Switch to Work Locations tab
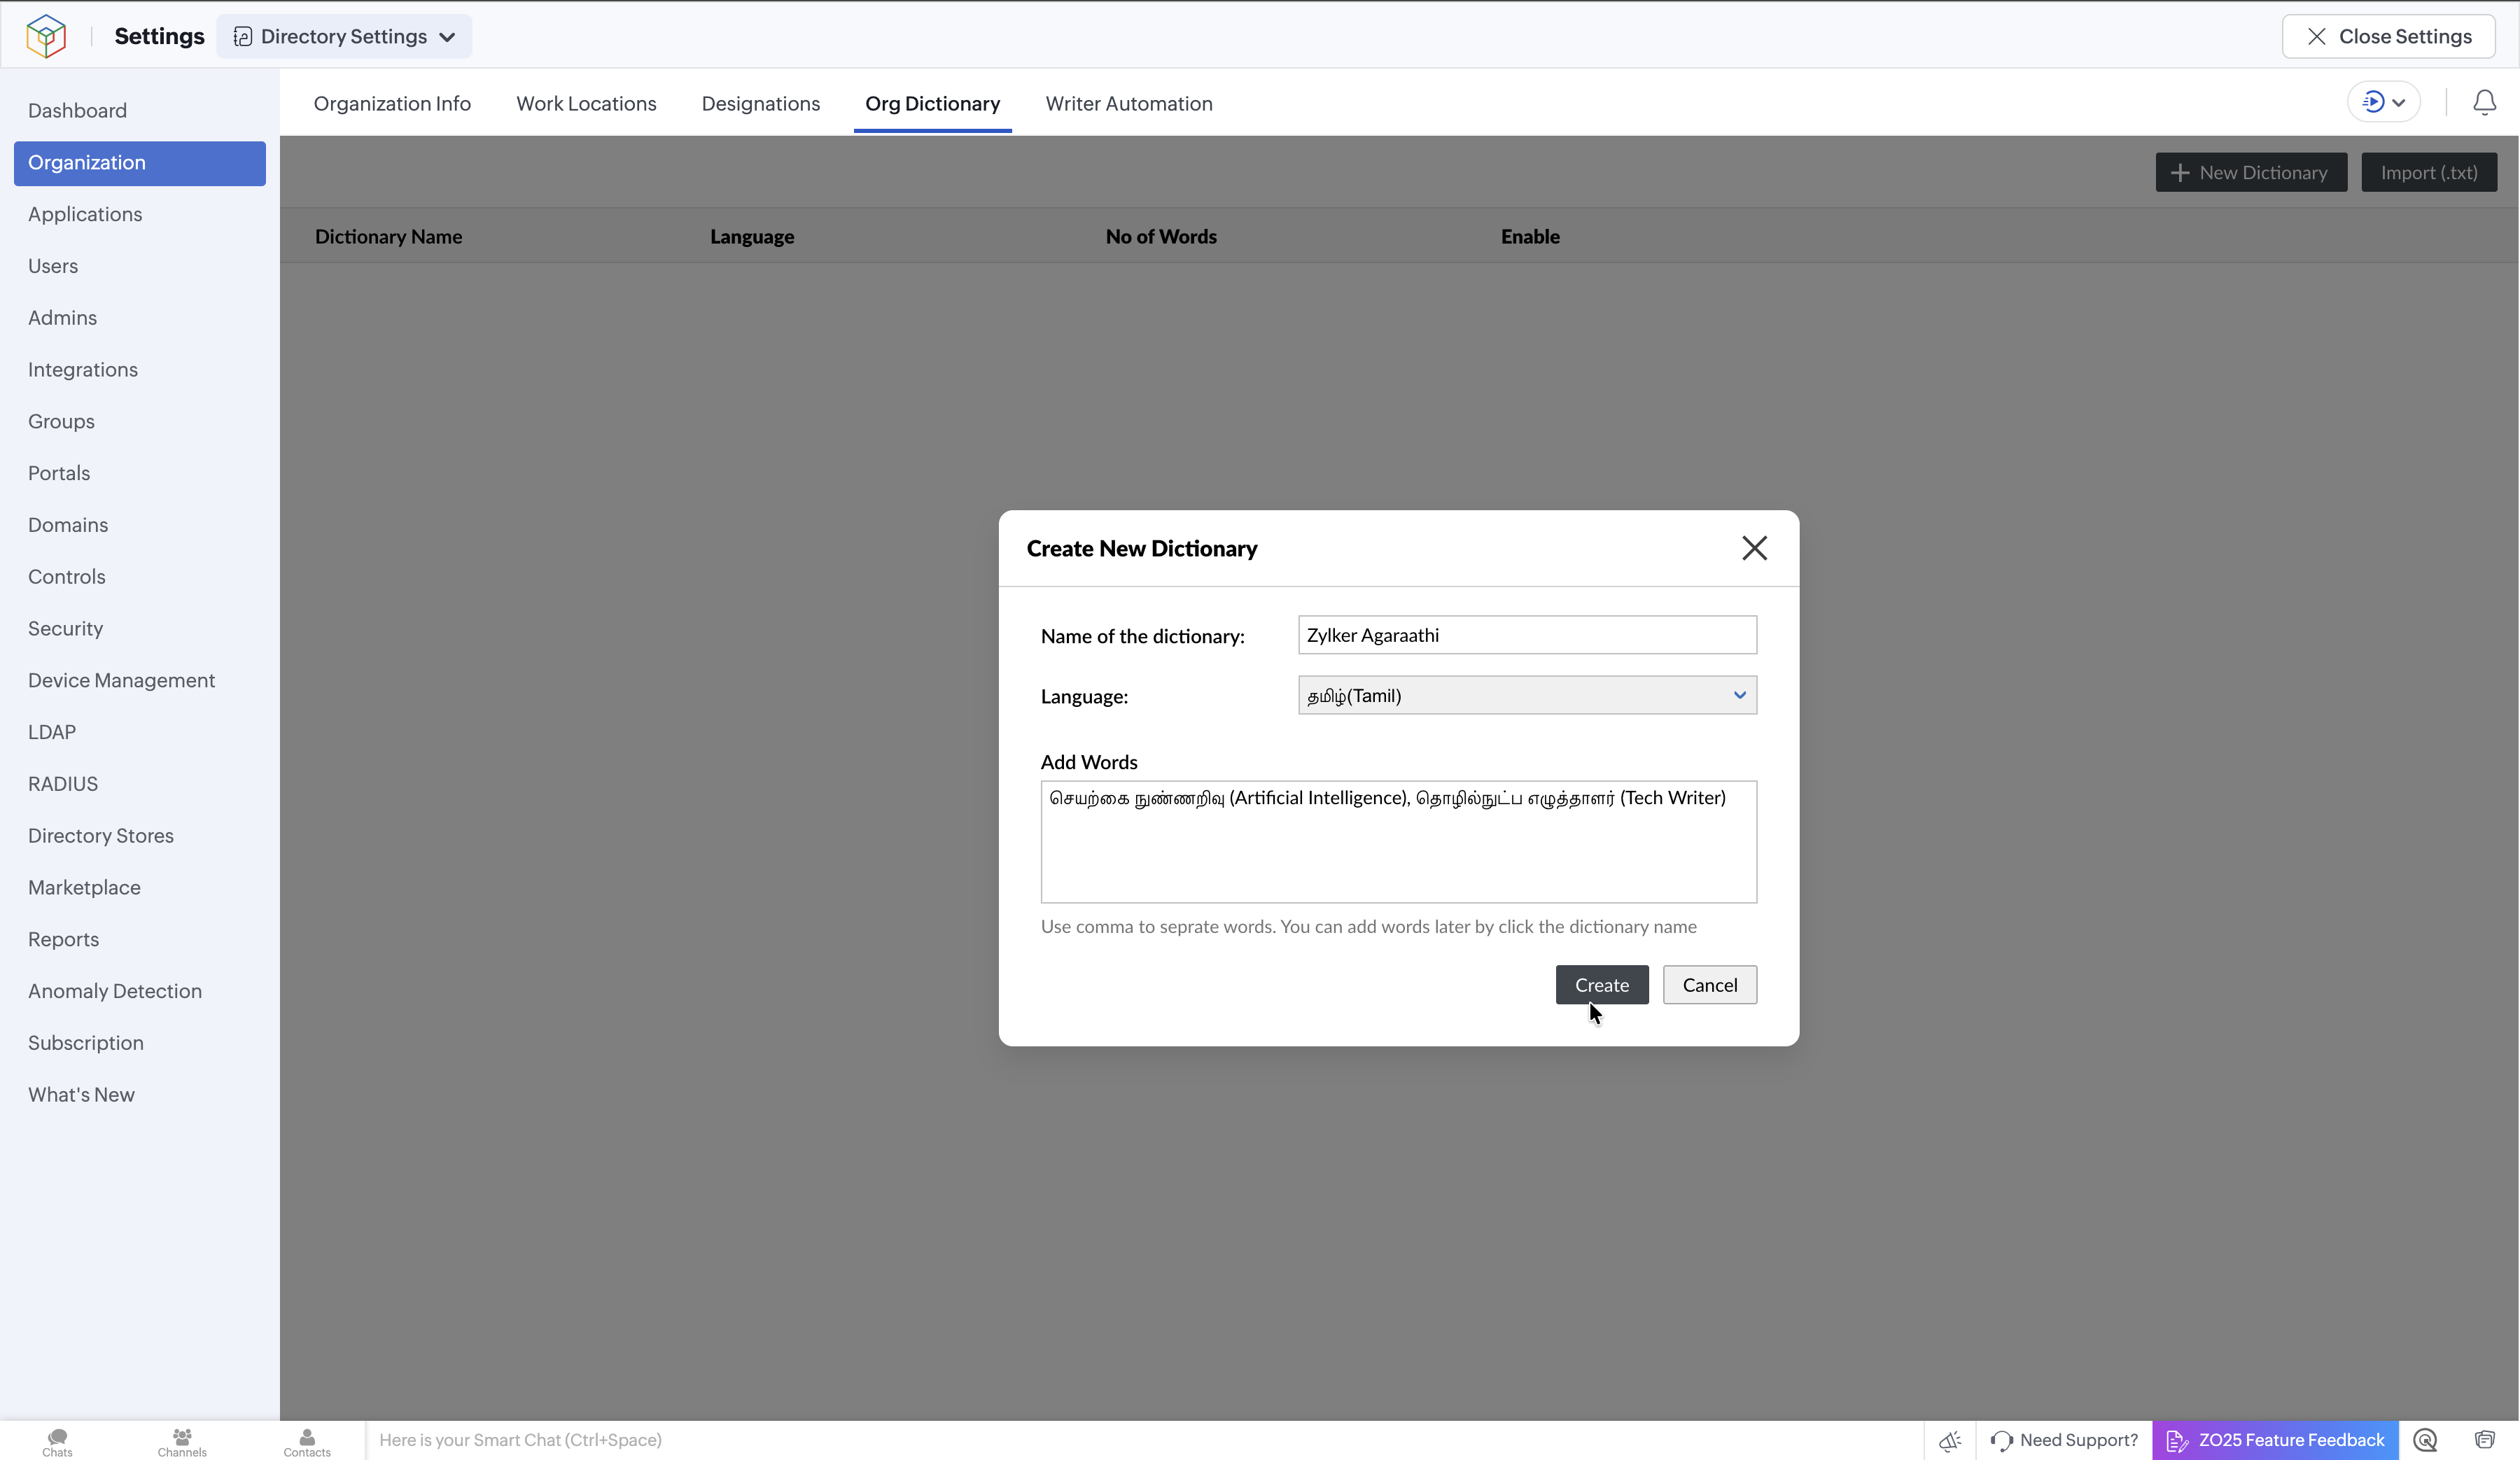 [586, 103]
